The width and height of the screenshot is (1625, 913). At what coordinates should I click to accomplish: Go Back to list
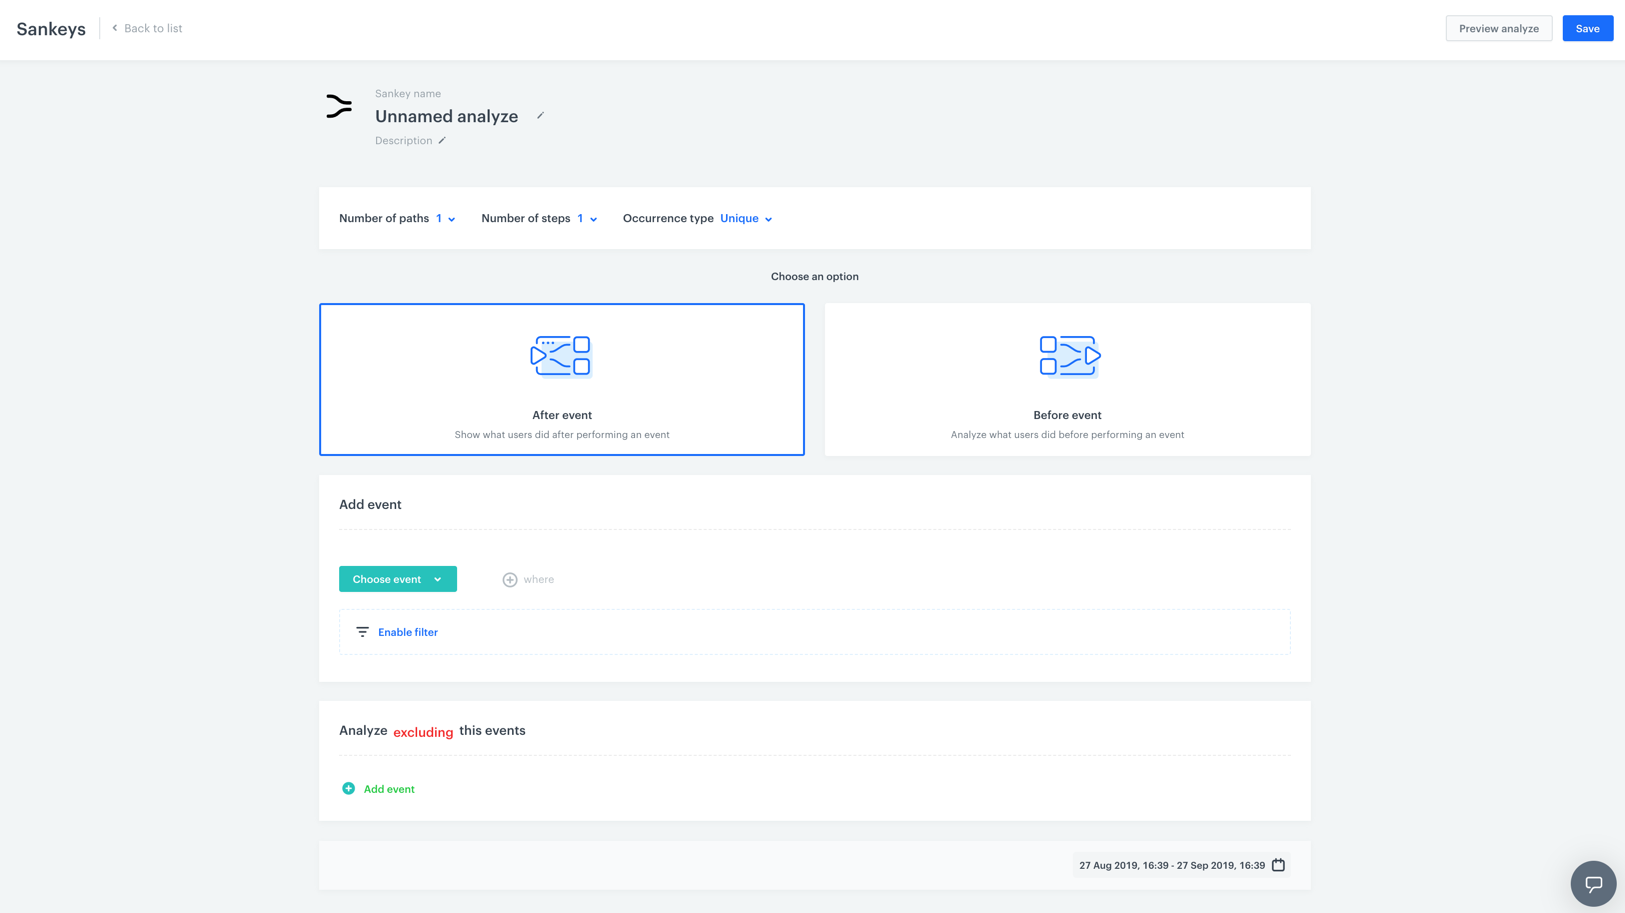[147, 29]
